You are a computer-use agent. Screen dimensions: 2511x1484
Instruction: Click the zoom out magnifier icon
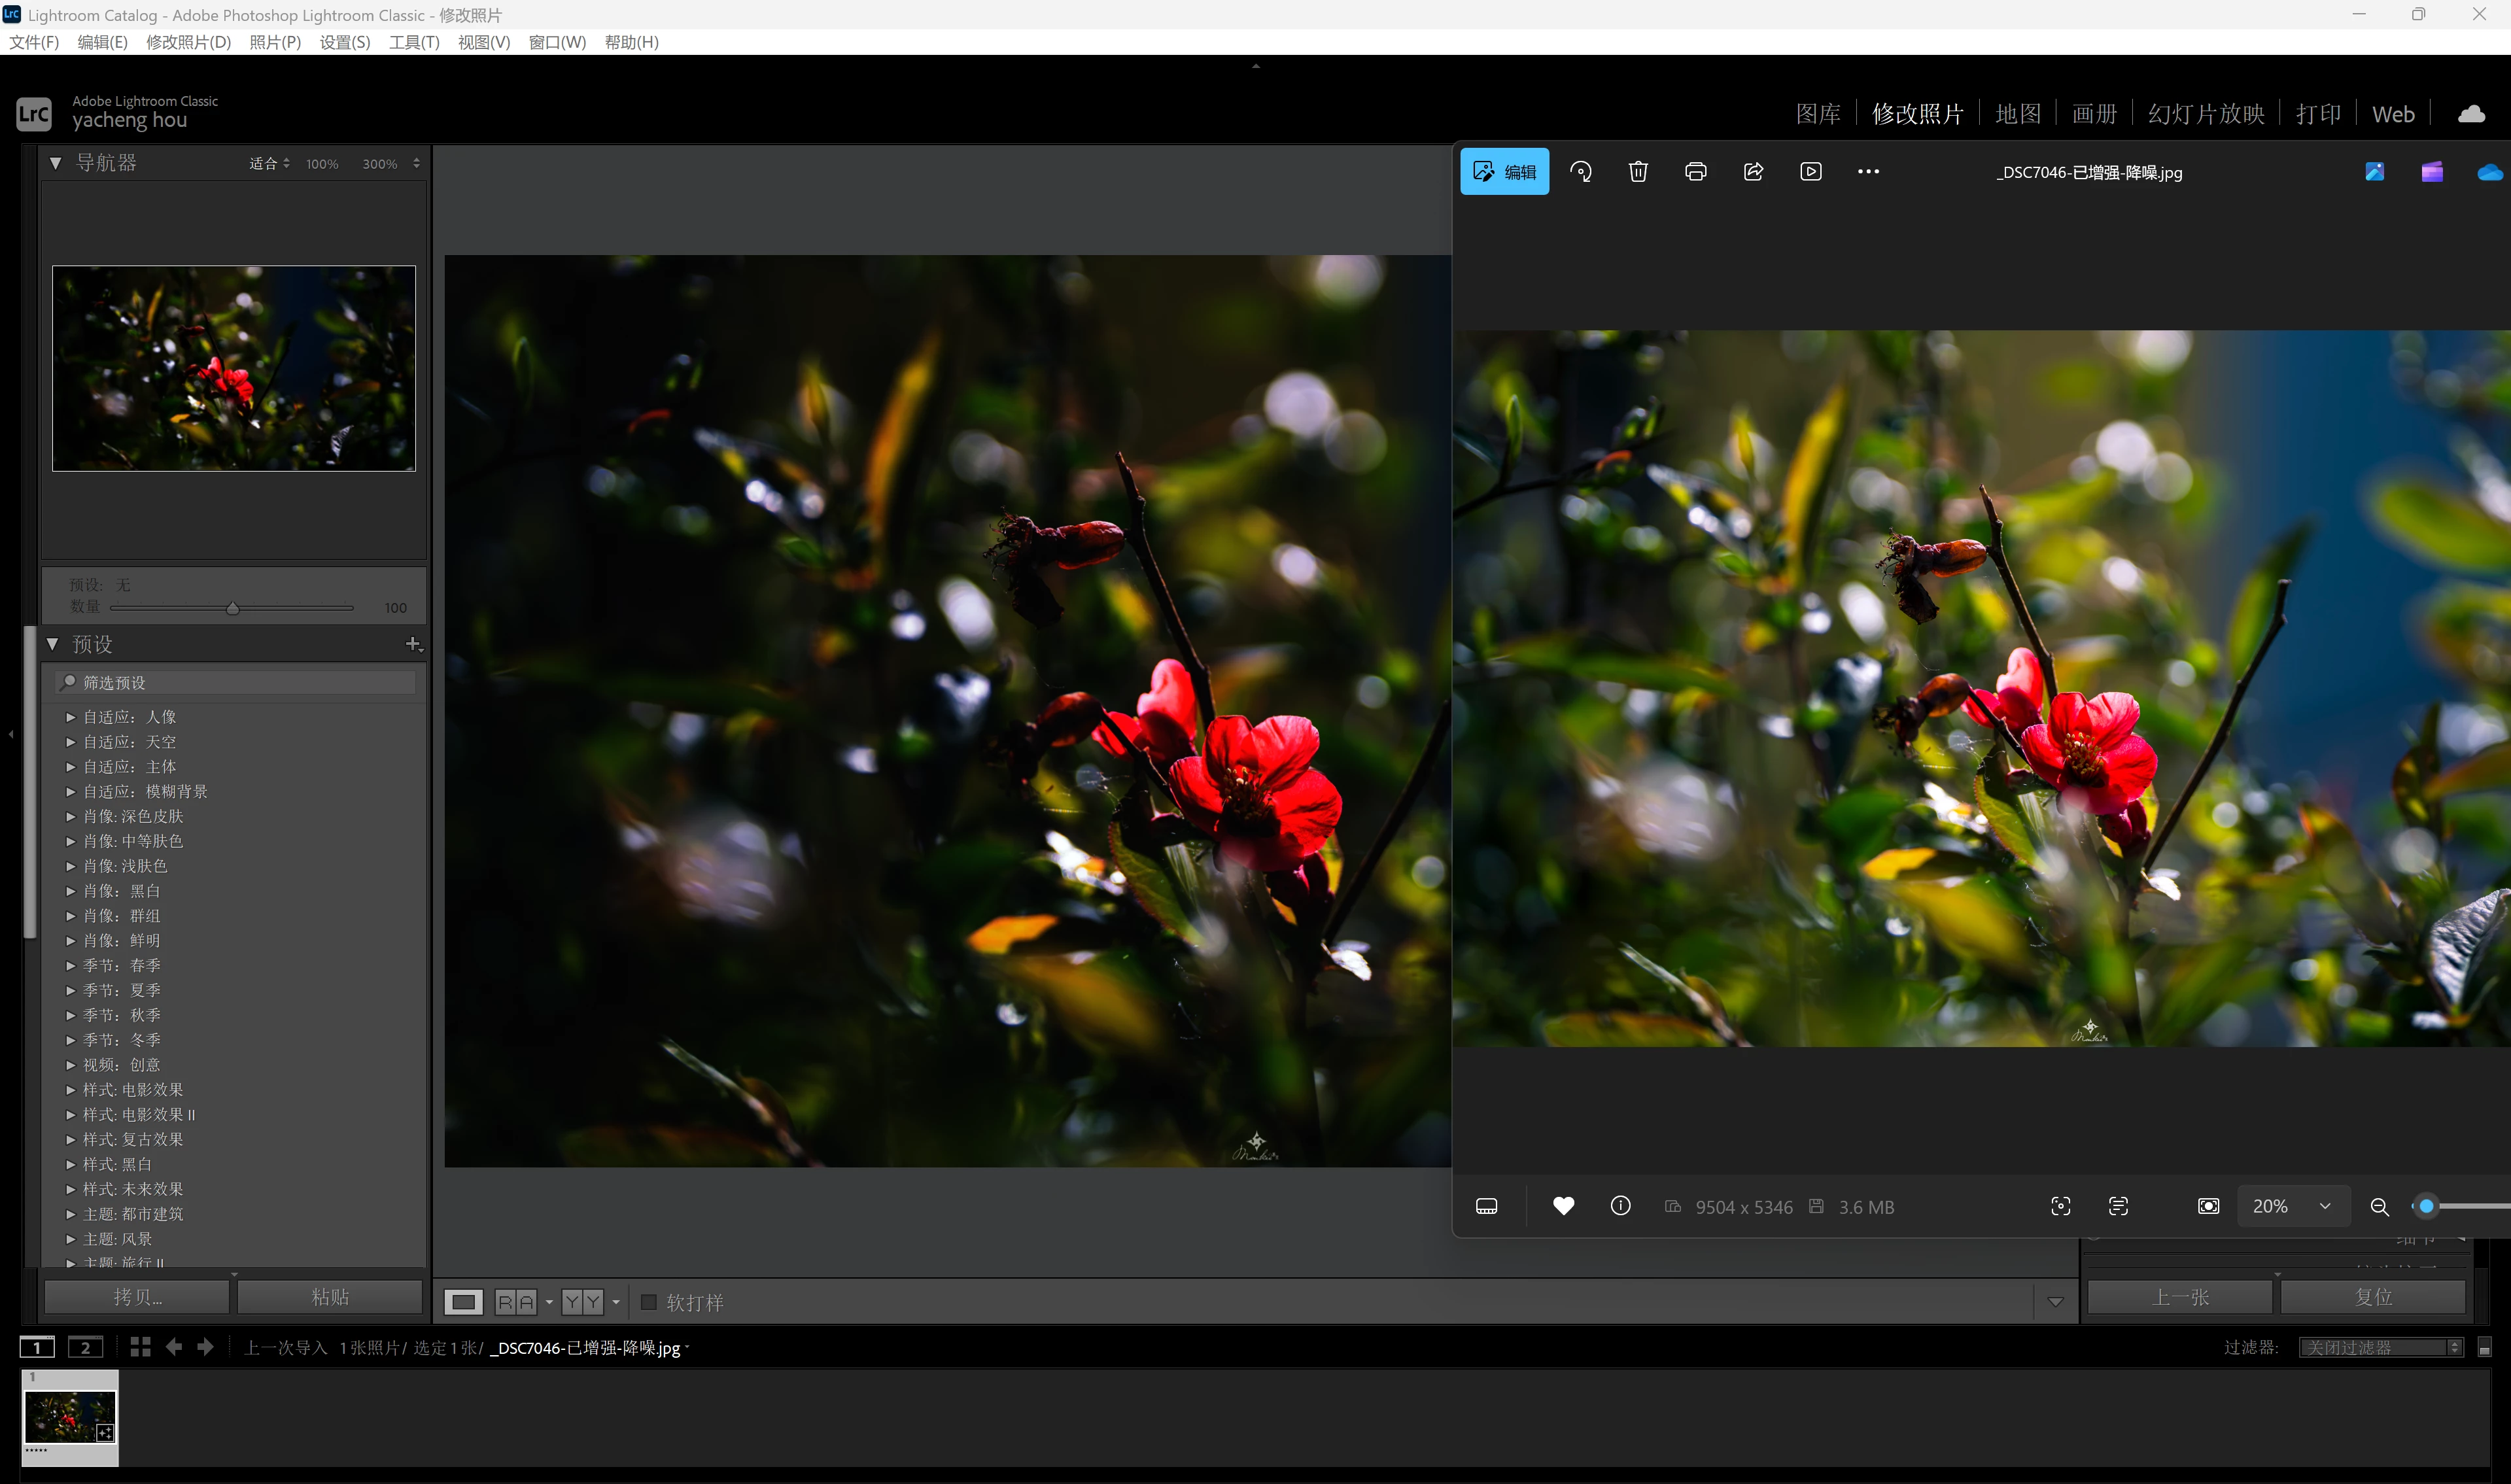[x=2380, y=1207]
